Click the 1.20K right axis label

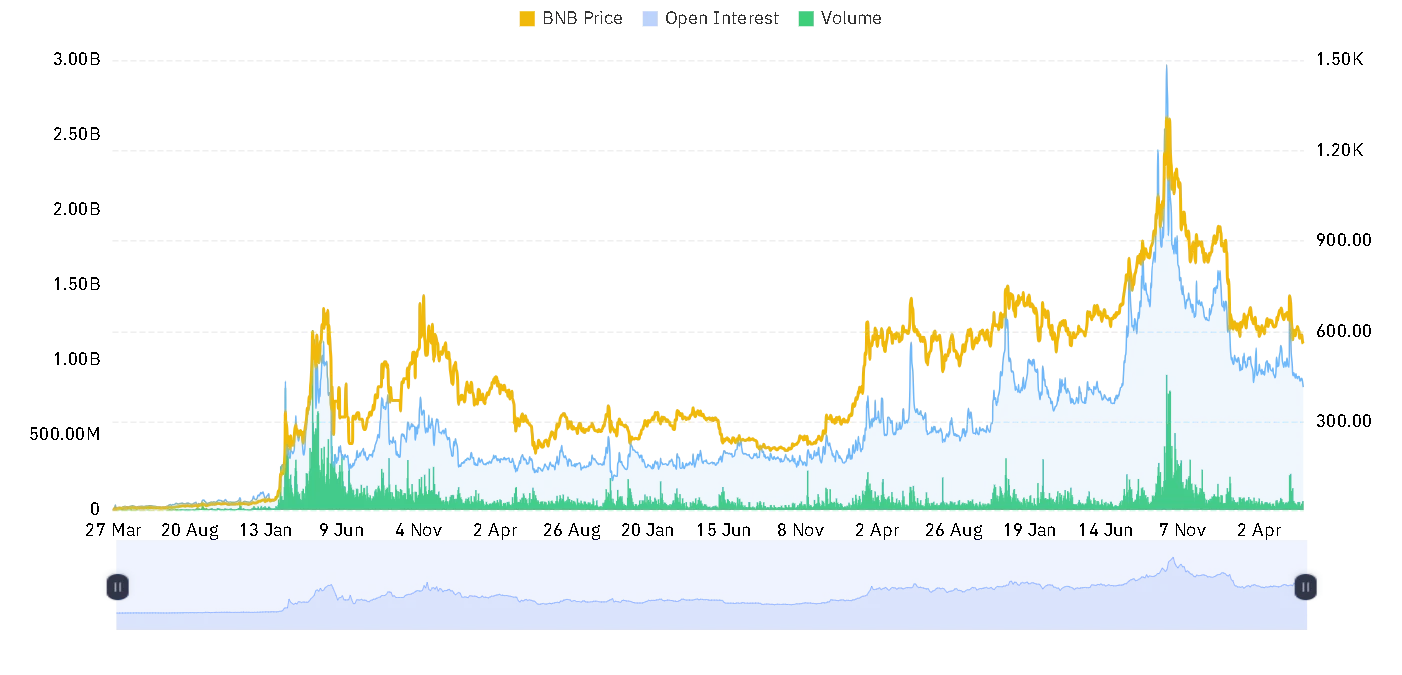click(1342, 150)
